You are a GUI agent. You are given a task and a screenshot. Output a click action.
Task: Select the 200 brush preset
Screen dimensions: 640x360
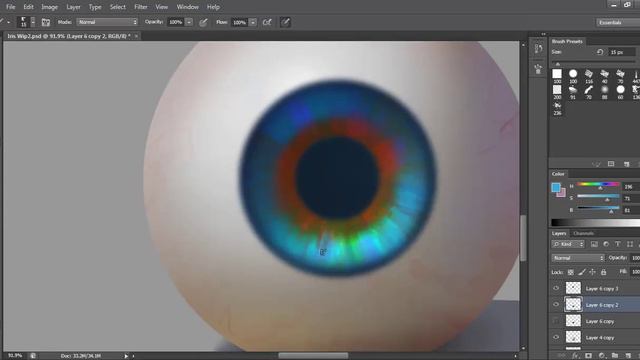coord(557,91)
